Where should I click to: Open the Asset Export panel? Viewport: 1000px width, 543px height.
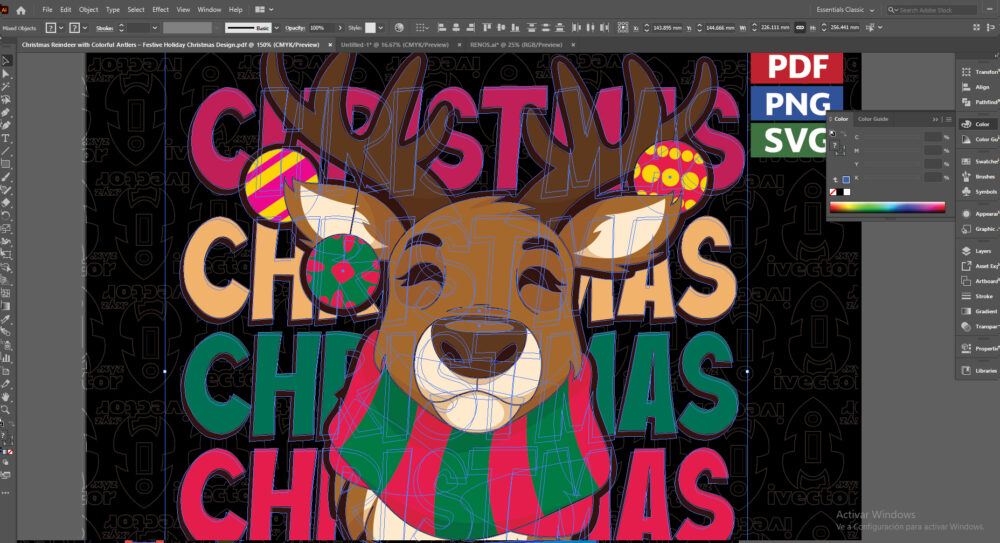[x=981, y=266]
